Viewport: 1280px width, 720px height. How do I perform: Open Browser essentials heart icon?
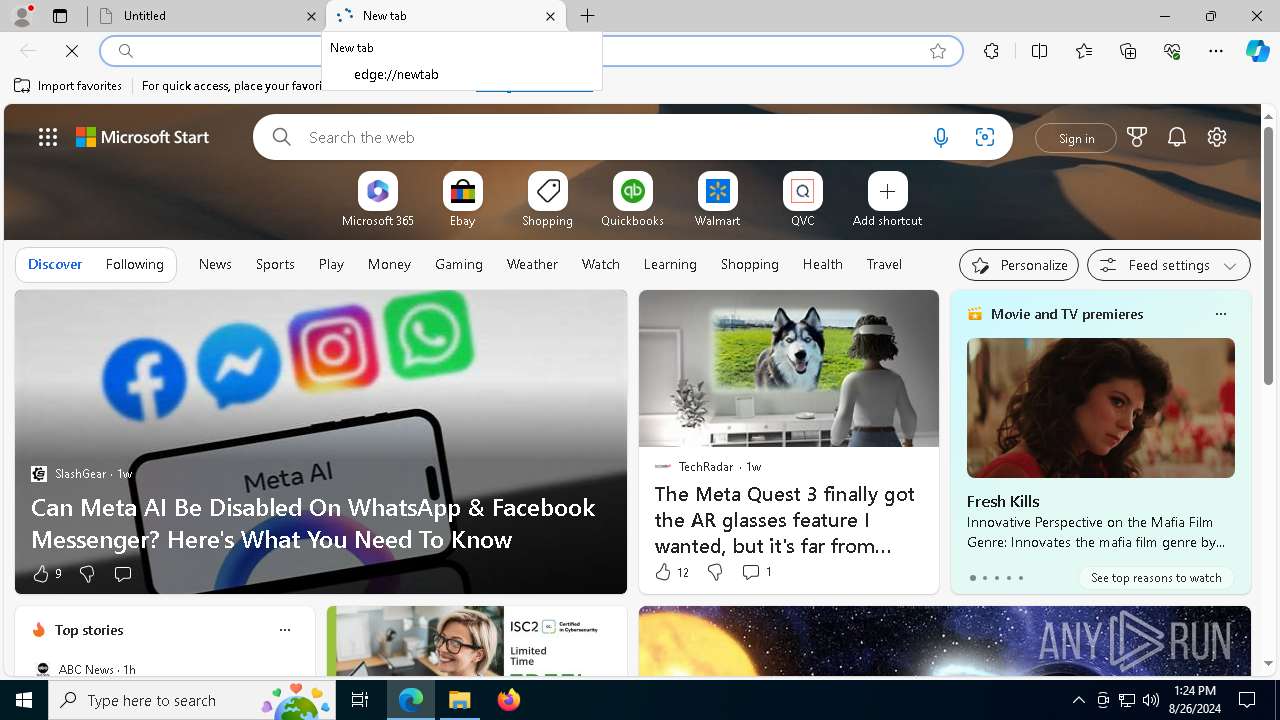click(x=1172, y=51)
